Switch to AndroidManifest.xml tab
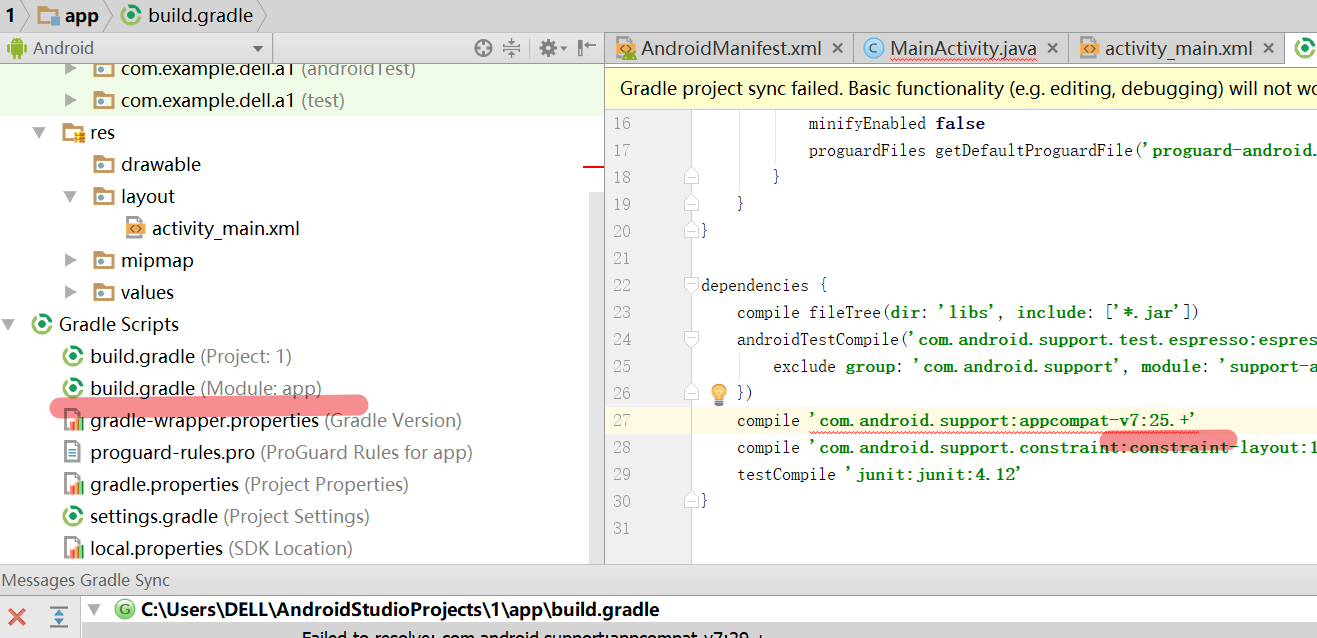 click(x=731, y=48)
